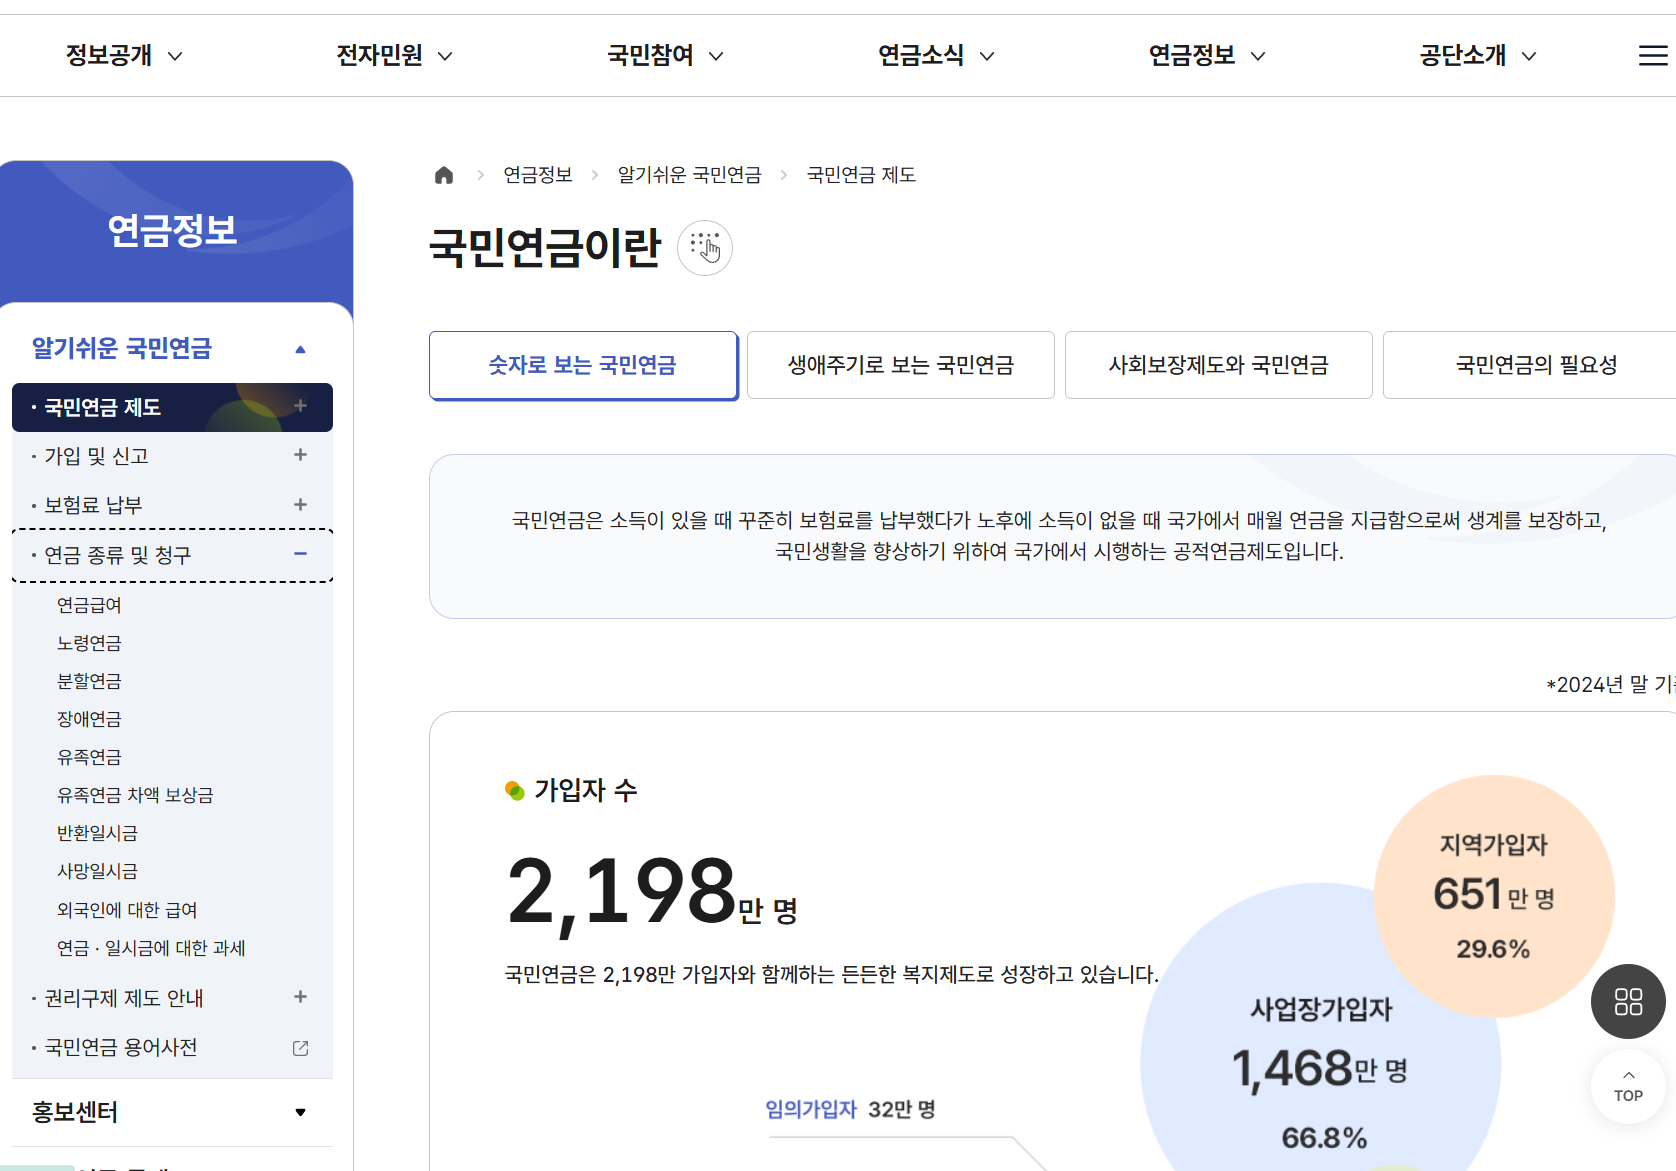Click the 임의가입자 label

[811, 1109]
